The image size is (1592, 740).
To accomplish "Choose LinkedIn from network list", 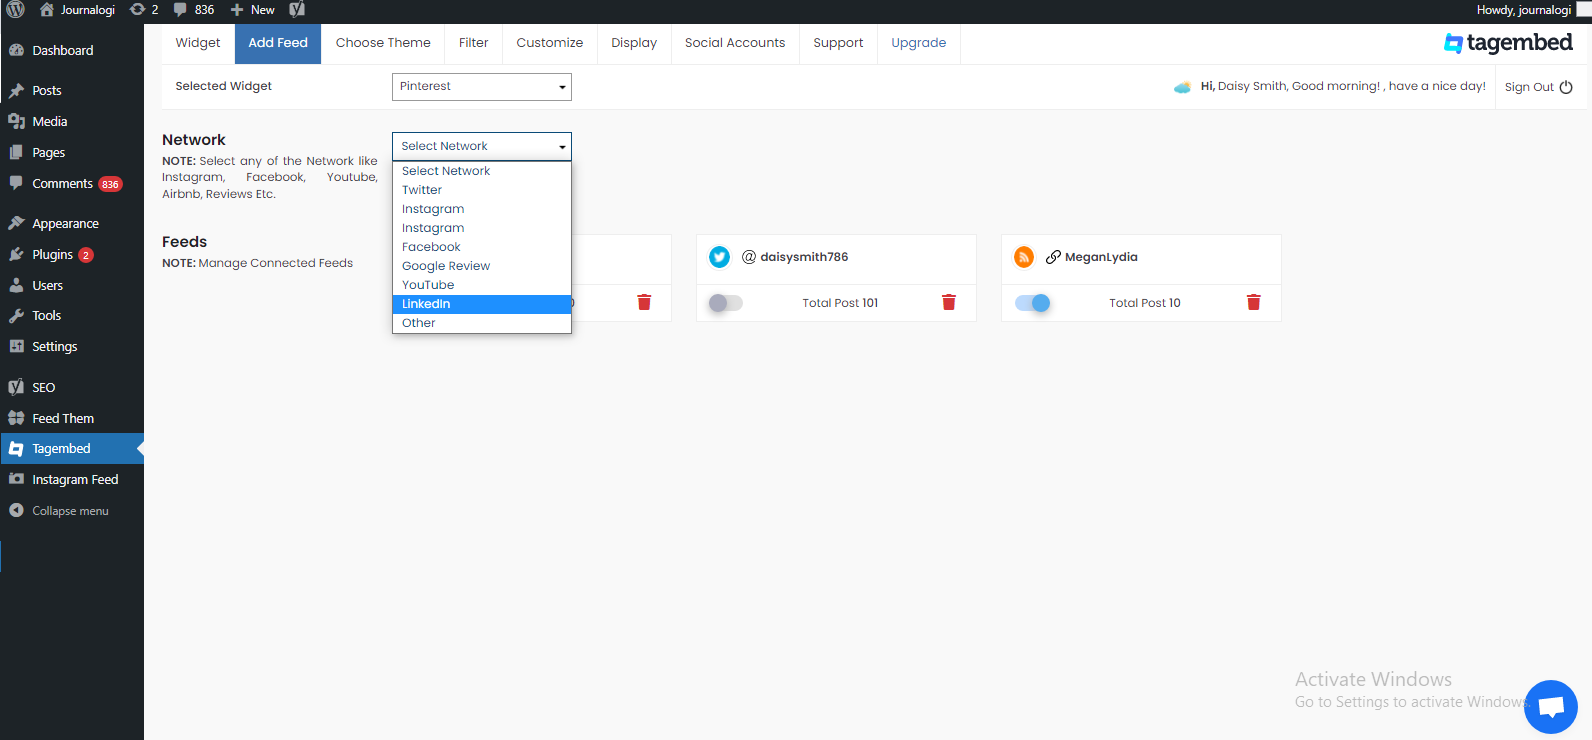I will pos(482,304).
